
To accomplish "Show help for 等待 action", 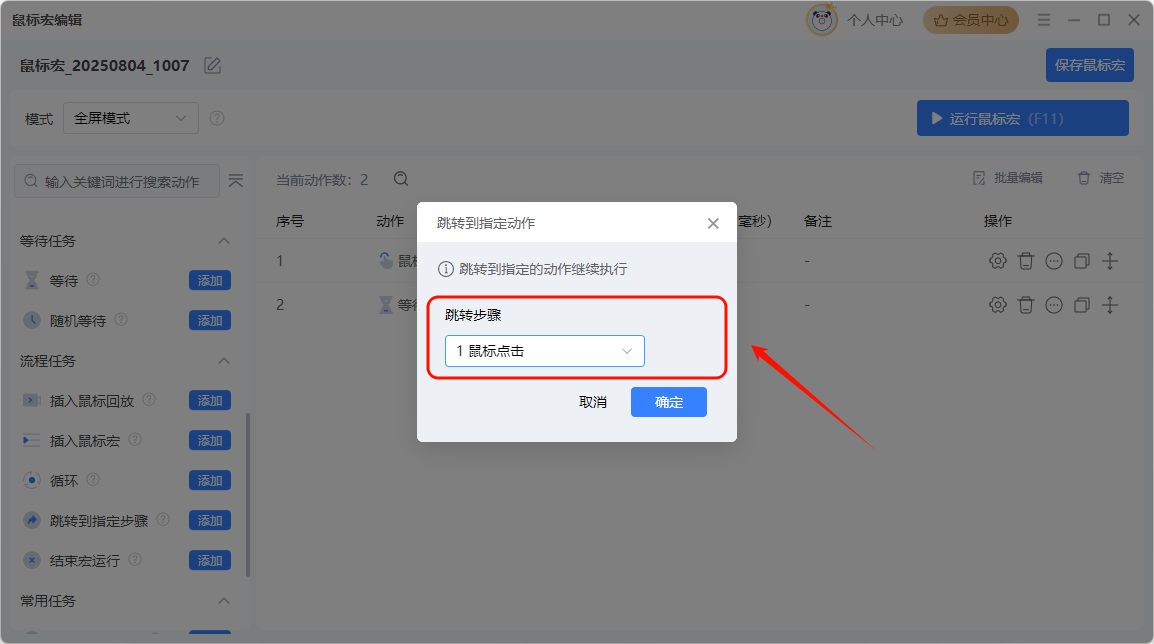I will pyautogui.click(x=93, y=280).
